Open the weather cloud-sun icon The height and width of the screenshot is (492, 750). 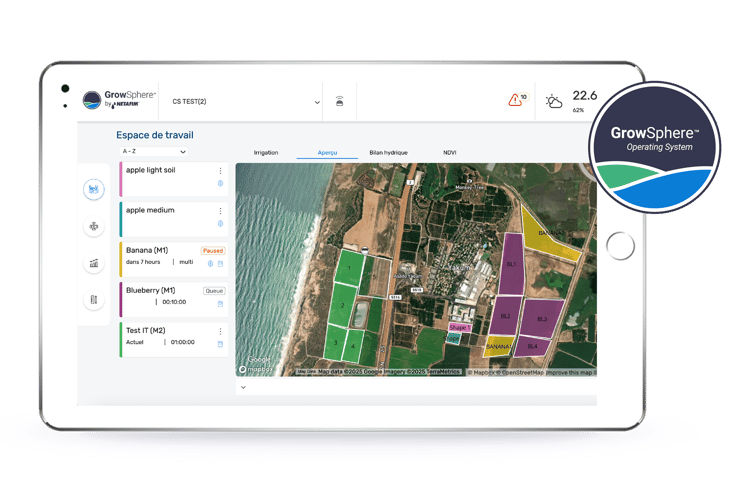pyautogui.click(x=553, y=101)
